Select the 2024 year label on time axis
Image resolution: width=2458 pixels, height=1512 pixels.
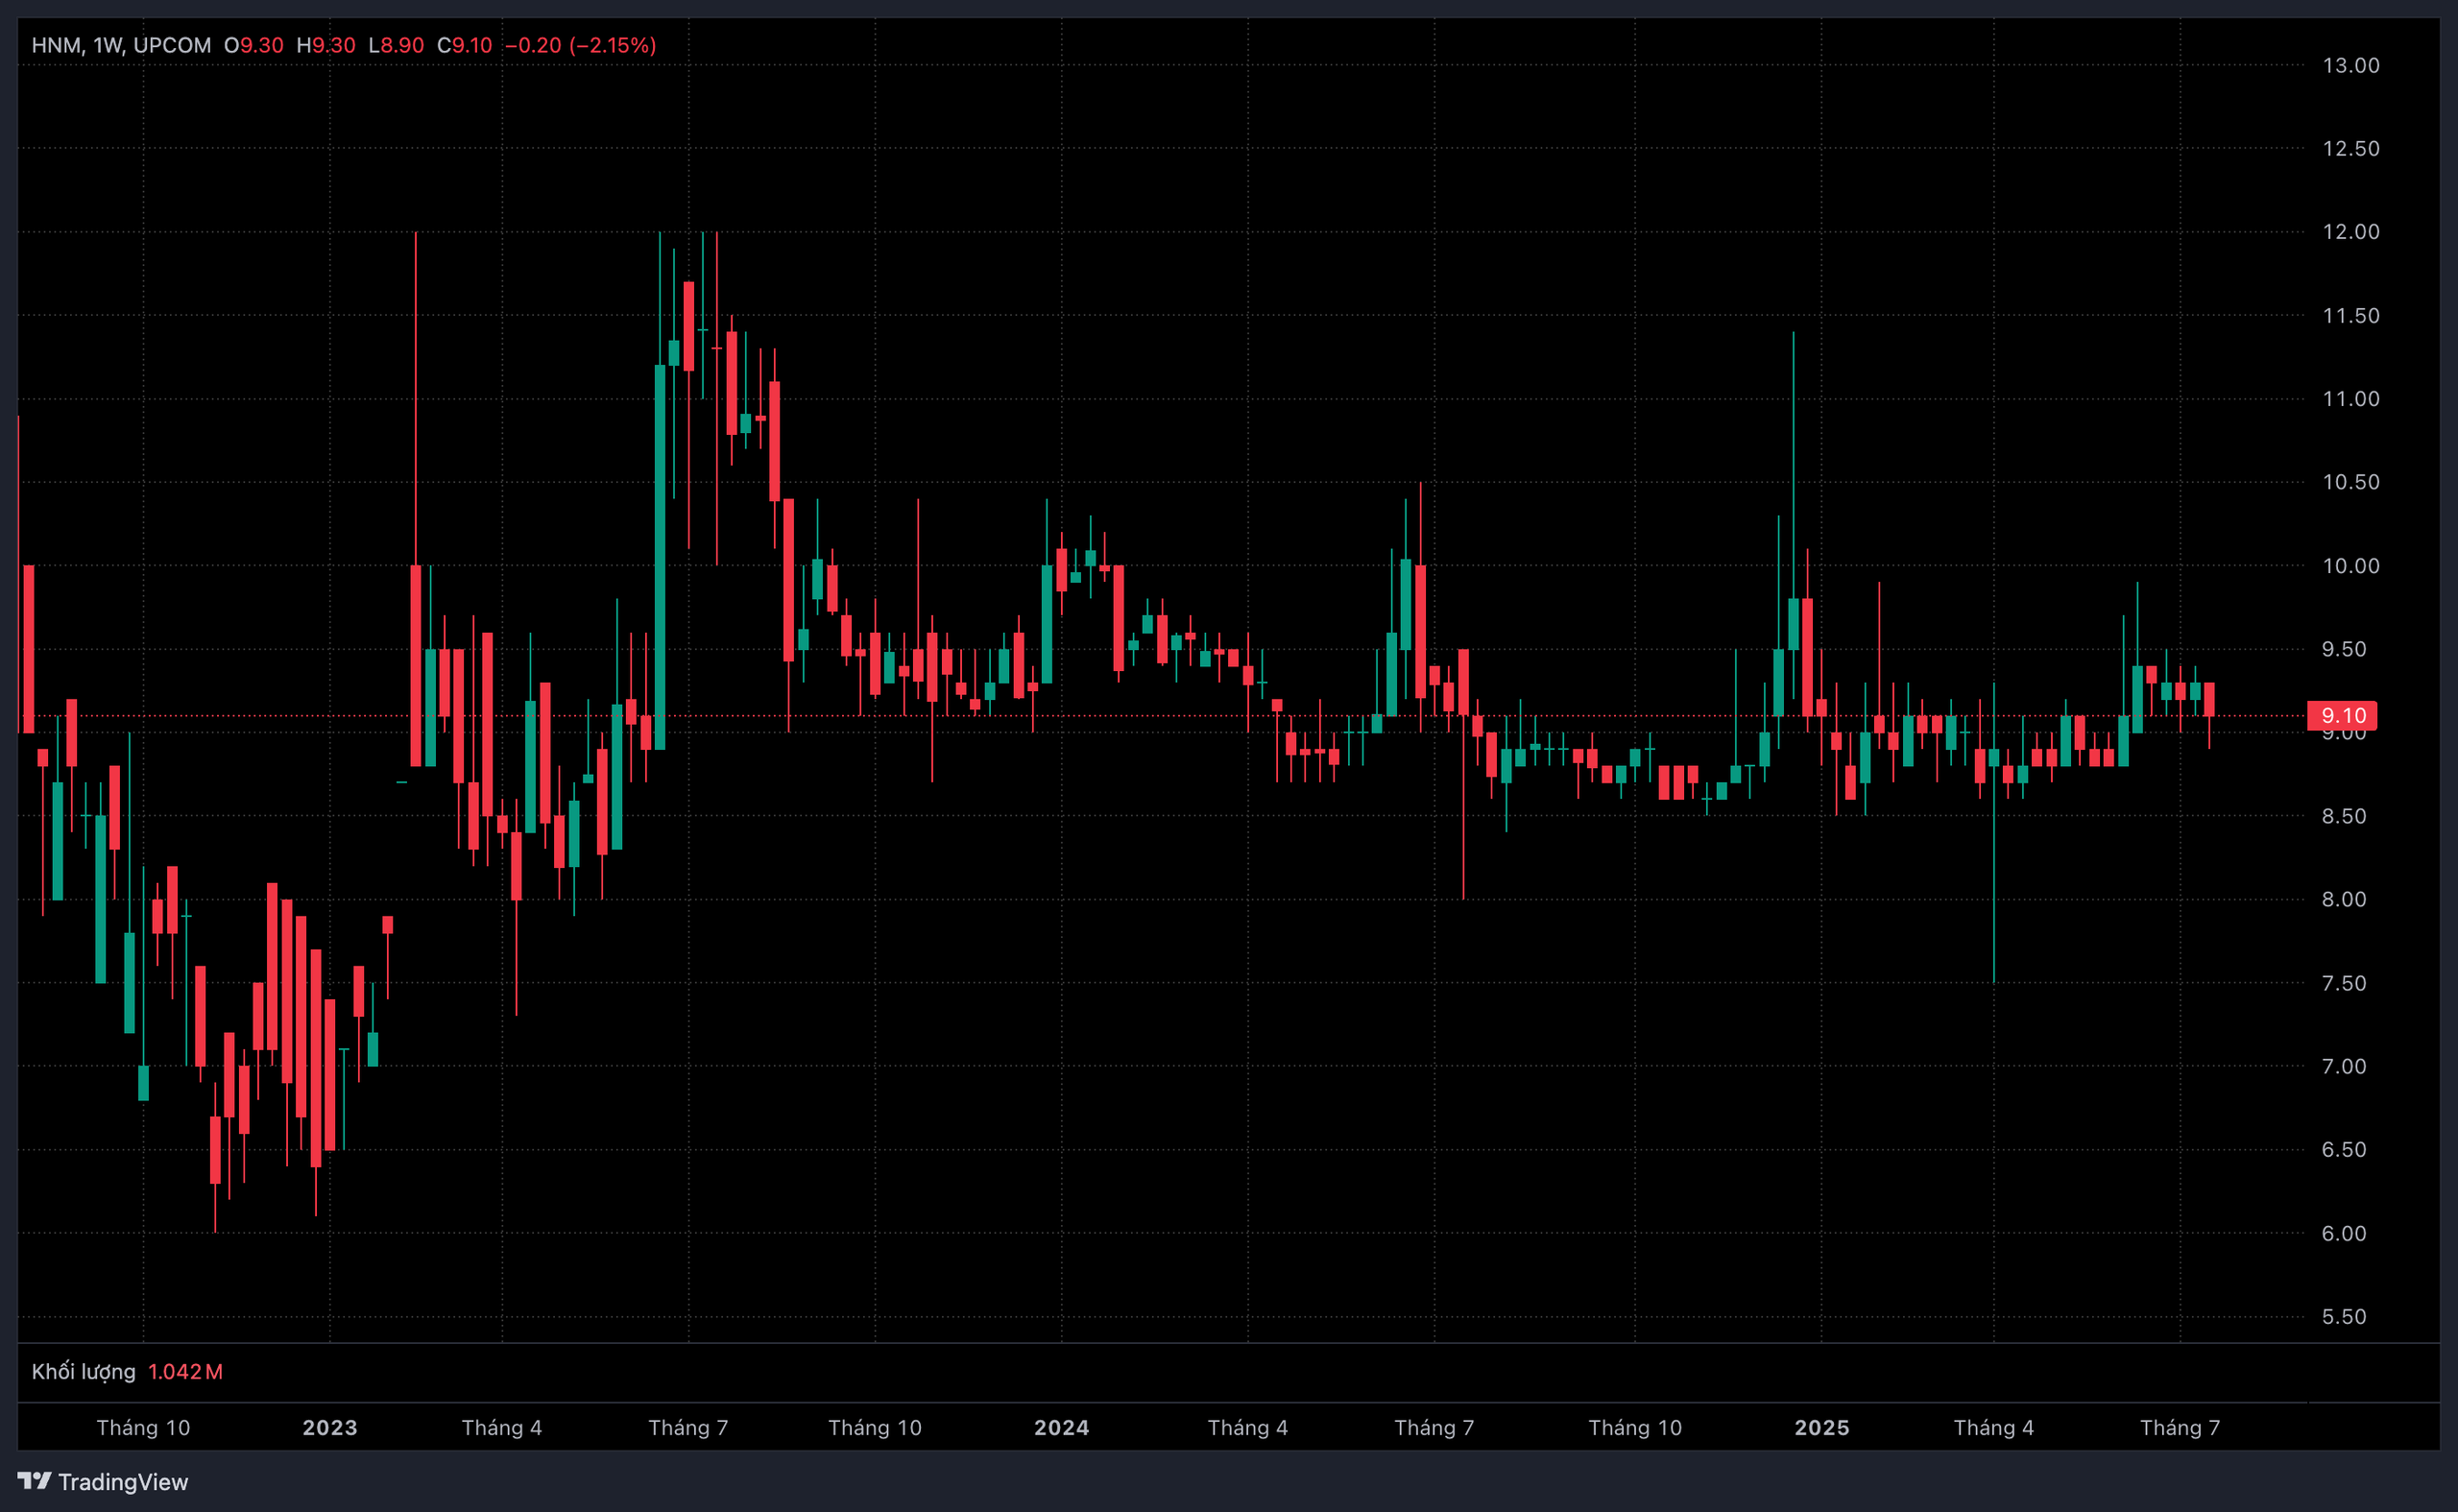1061,1427
